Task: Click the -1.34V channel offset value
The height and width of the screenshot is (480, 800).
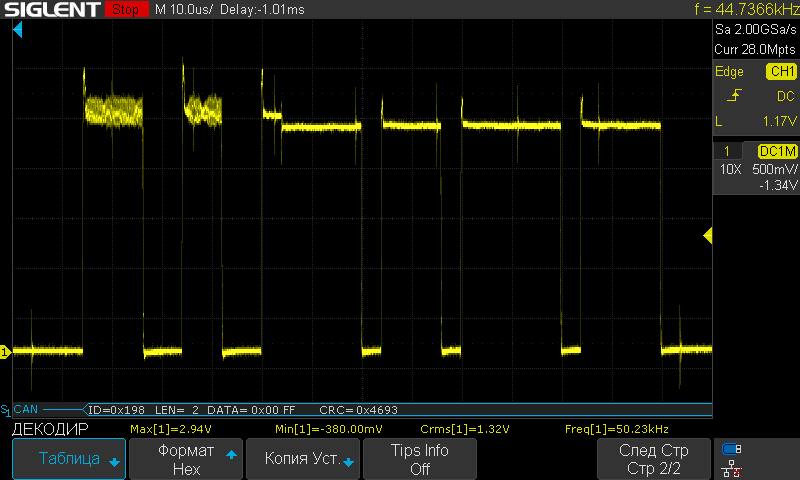Action: pos(778,185)
